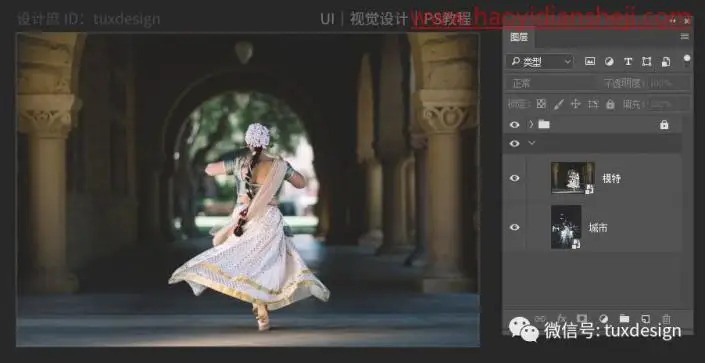Viewport: 705px width, 363px height.
Task: Select the 模特 layer thumbnail
Action: pos(573,178)
